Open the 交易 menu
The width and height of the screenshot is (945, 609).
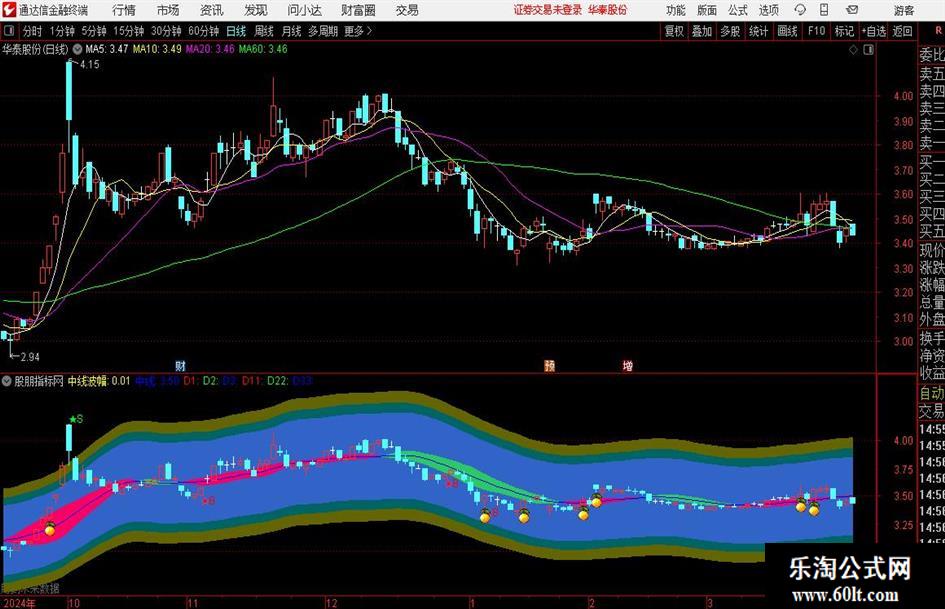[407, 10]
